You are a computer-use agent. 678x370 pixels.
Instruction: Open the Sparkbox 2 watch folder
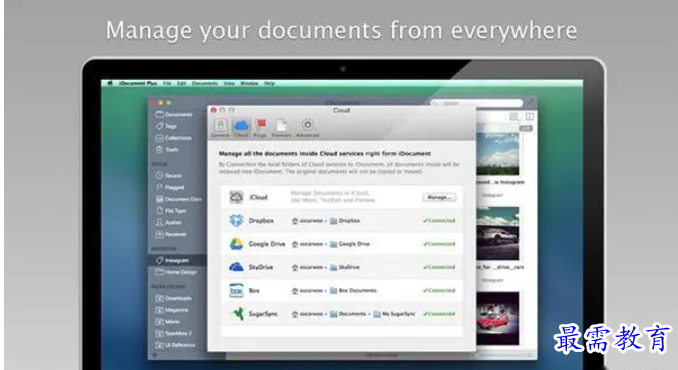click(173, 333)
